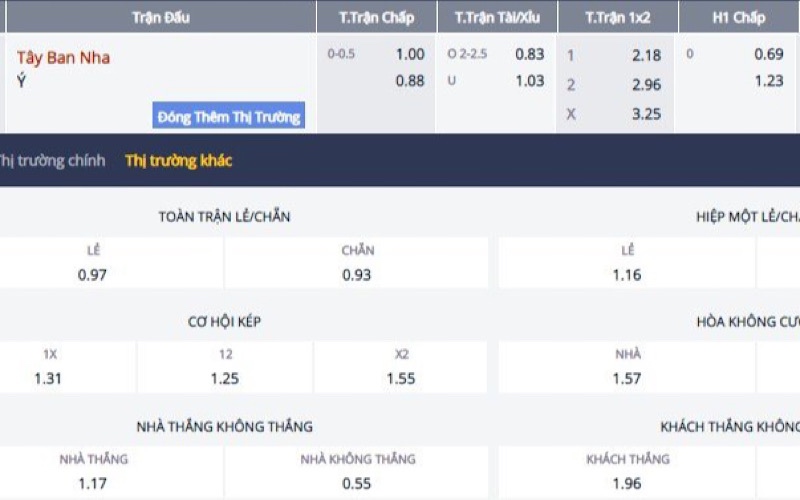The height and width of the screenshot is (500, 800).
Task: Choose 1x2 home win odds 2.18
Action: click(646, 56)
